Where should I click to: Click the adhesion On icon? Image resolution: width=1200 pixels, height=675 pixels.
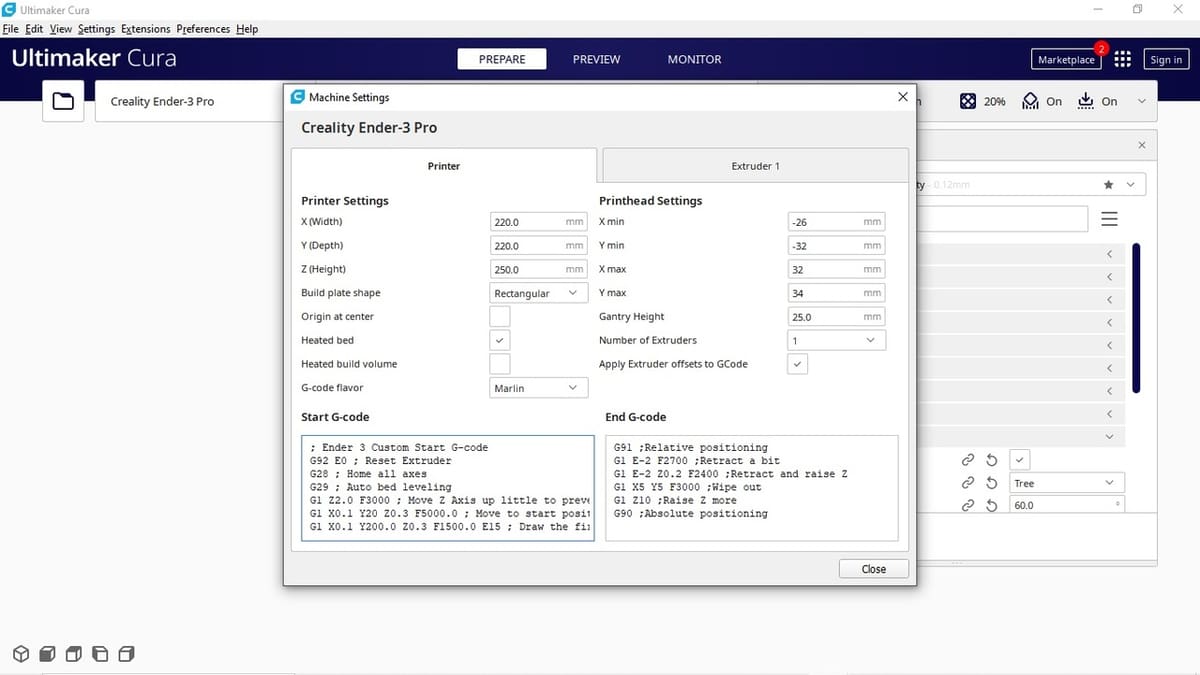click(1087, 101)
